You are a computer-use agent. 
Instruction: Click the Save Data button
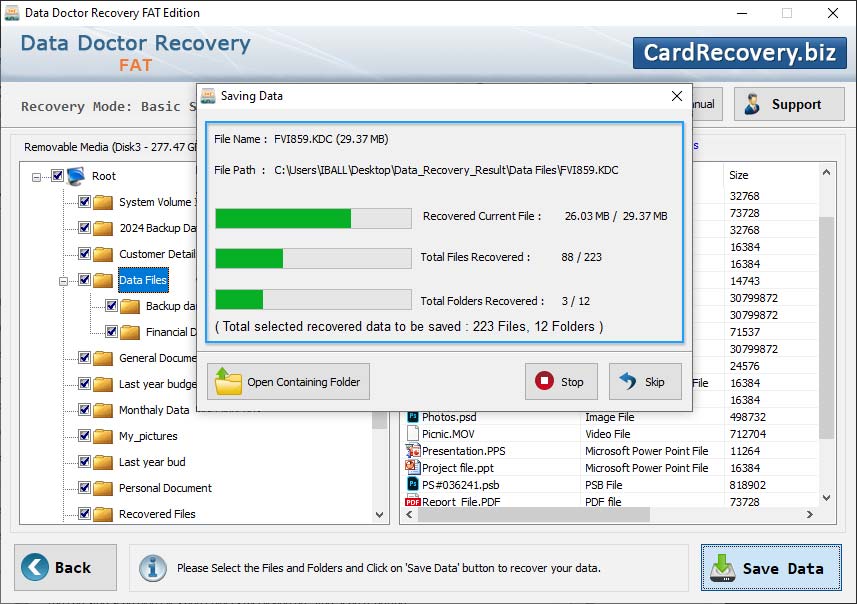coord(771,567)
